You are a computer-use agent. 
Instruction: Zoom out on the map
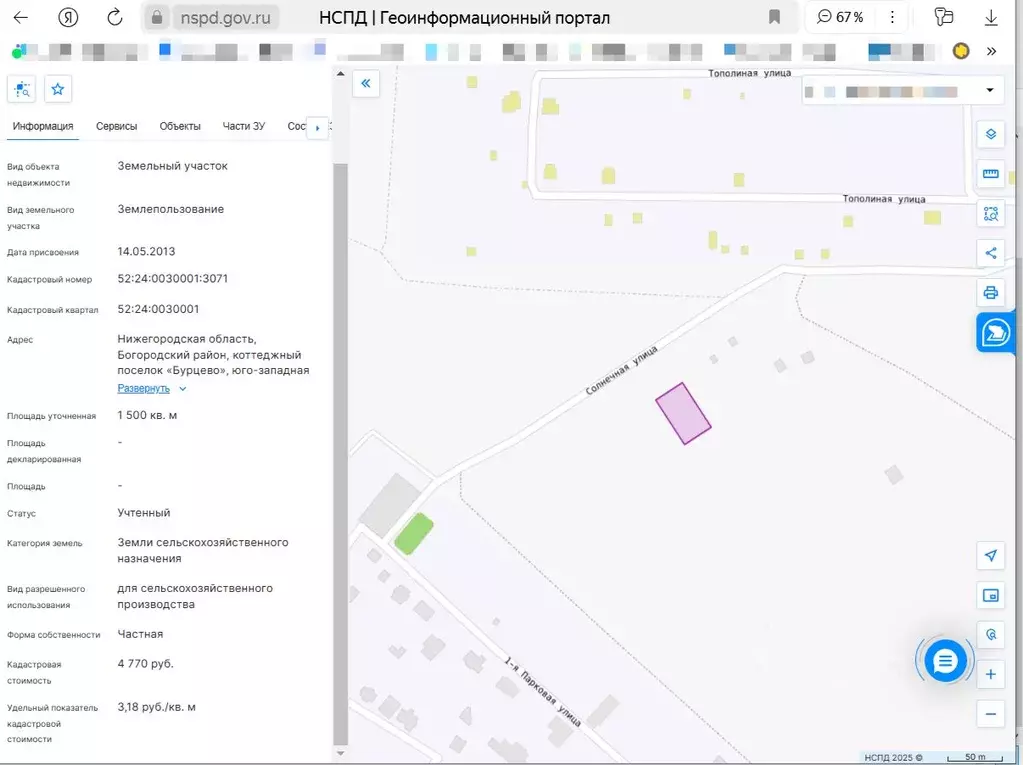990,713
